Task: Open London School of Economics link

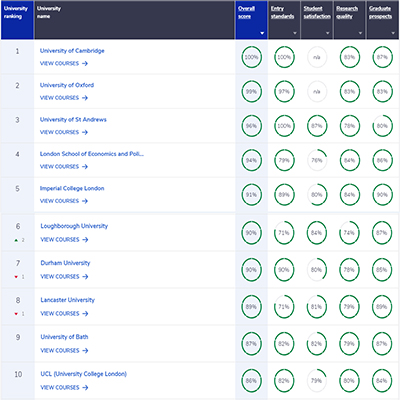Action: (x=92, y=154)
